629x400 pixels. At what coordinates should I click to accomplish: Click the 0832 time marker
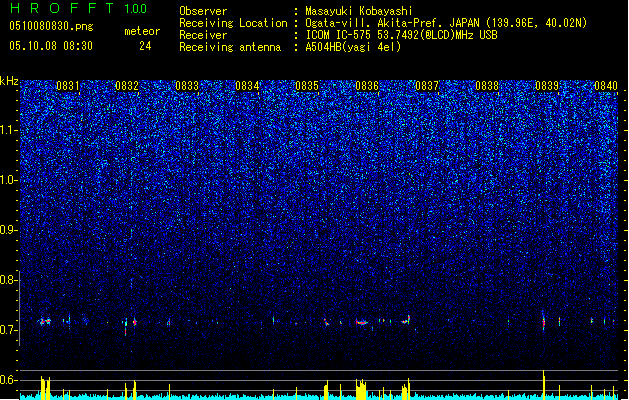pos(127,86)
